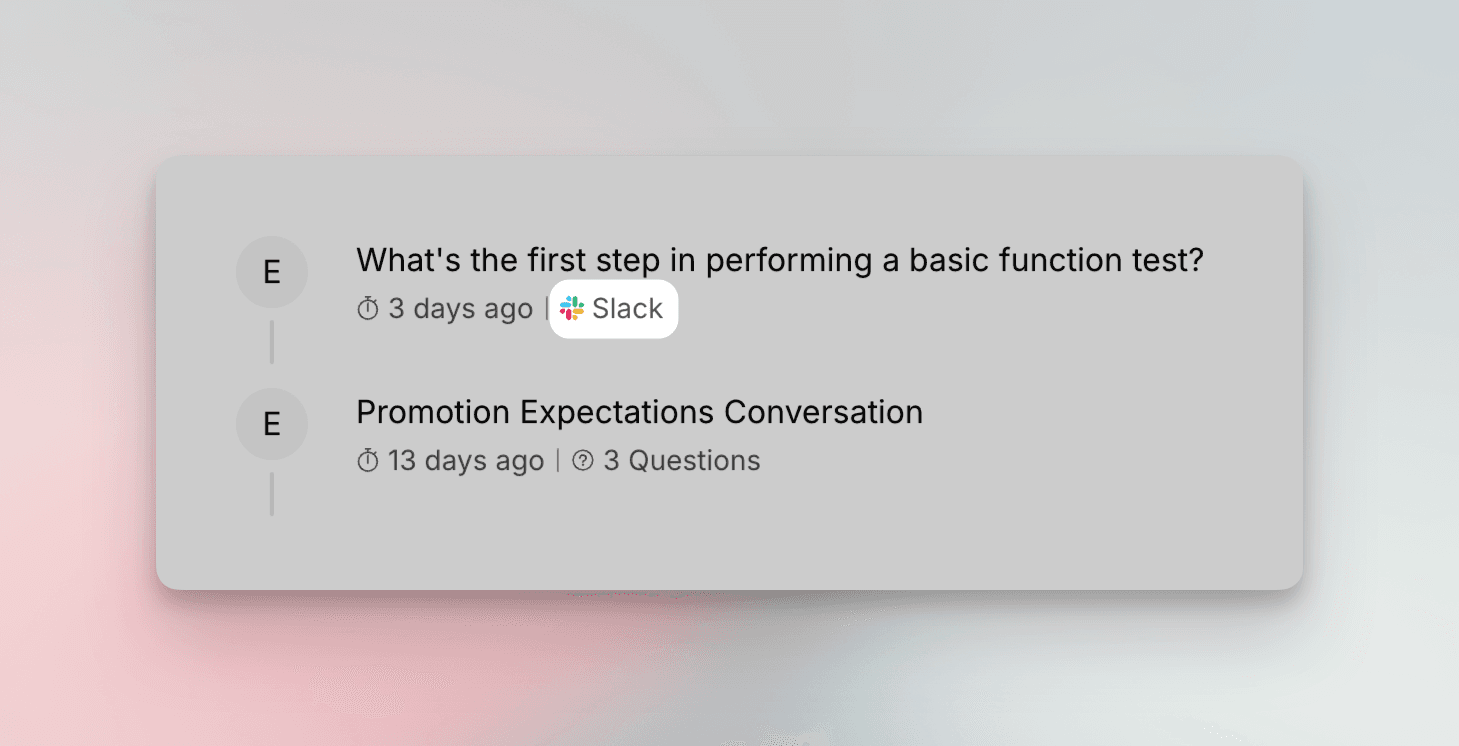Open the "What's the first step" question entry

point(780,260)
